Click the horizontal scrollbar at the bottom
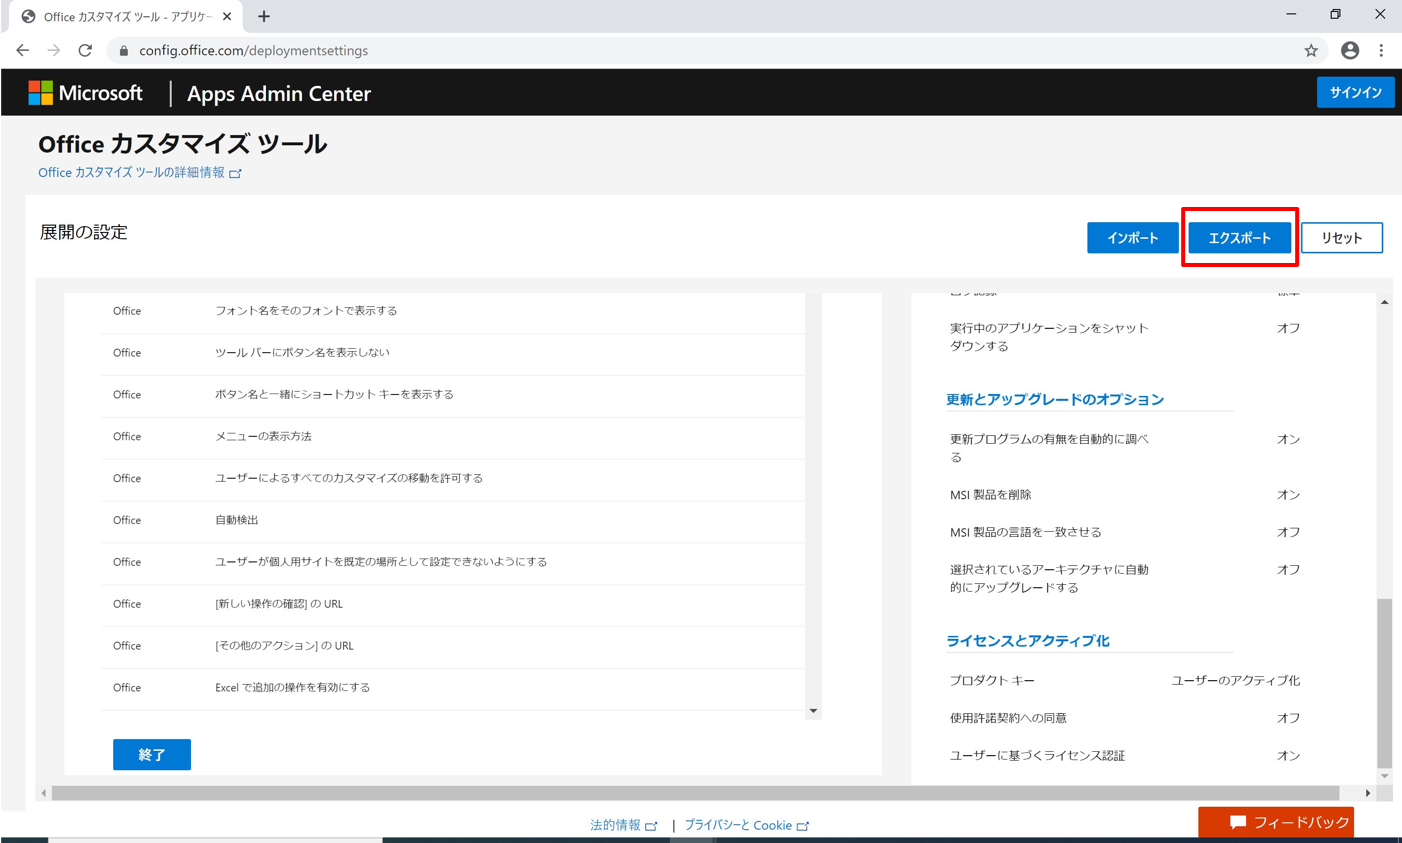This screenshot has width=1402, height=843. (x=695, y=793)
